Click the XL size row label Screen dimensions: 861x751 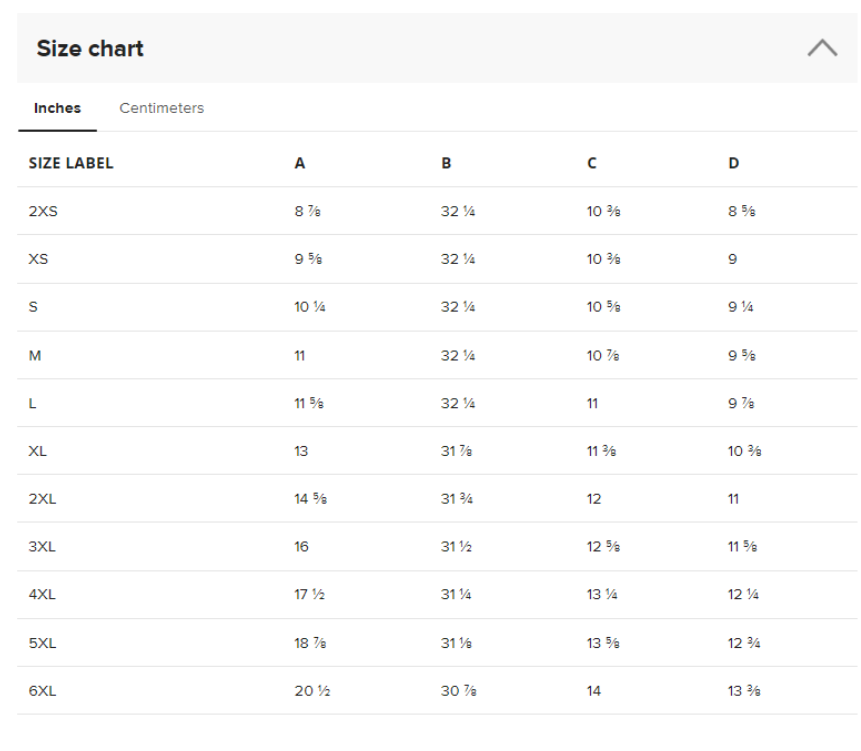pos(37,451)
